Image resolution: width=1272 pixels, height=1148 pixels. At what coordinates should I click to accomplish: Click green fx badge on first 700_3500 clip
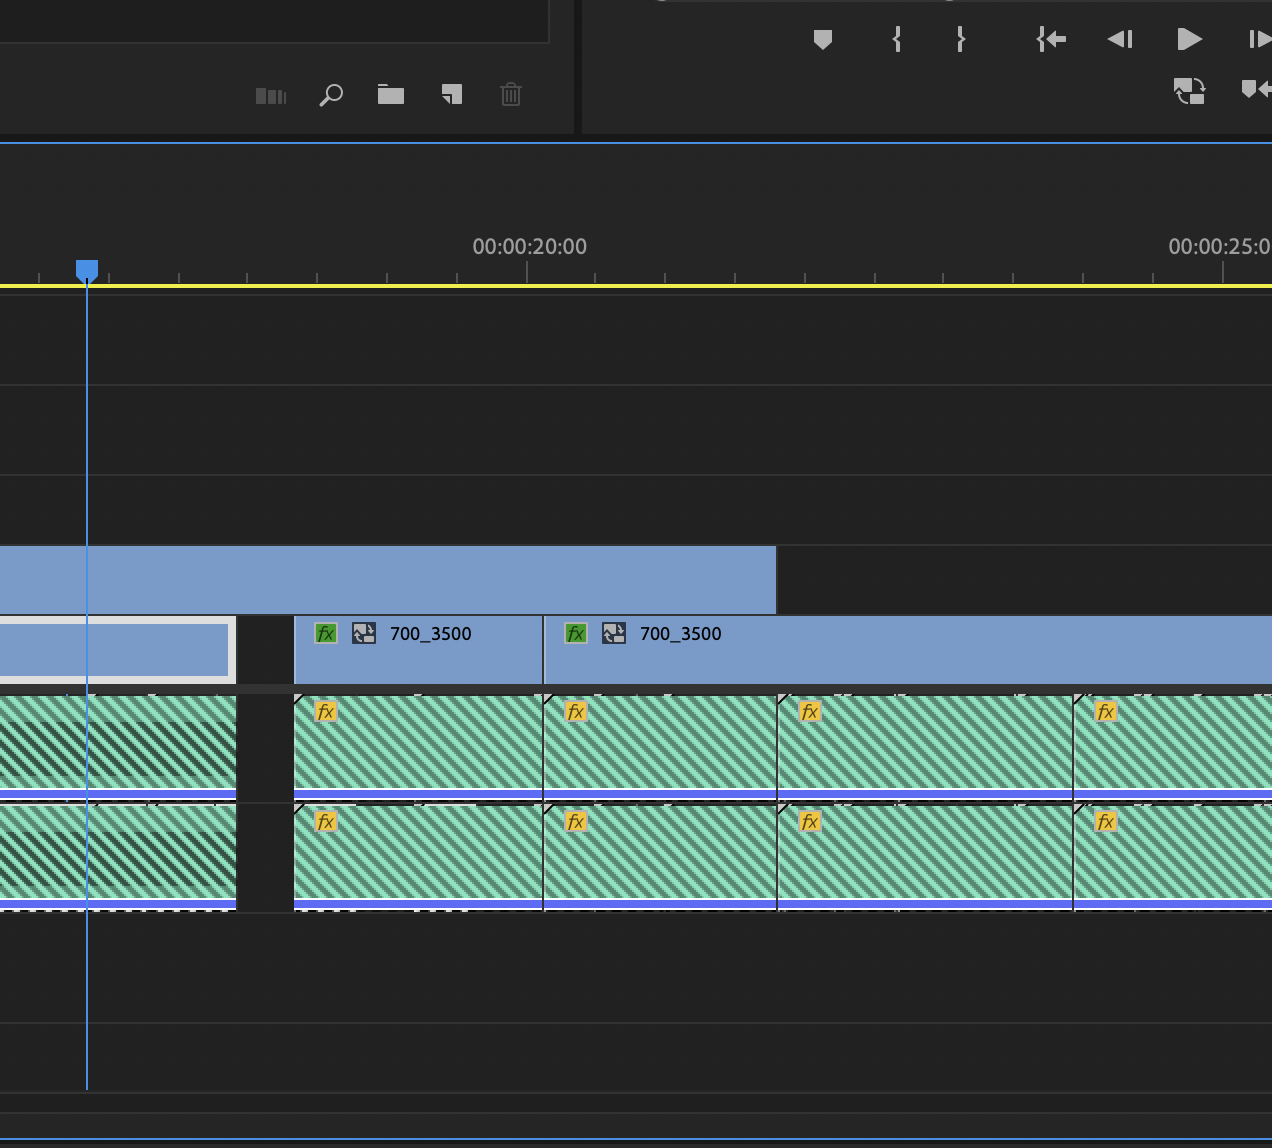click(x=326, y=634)
